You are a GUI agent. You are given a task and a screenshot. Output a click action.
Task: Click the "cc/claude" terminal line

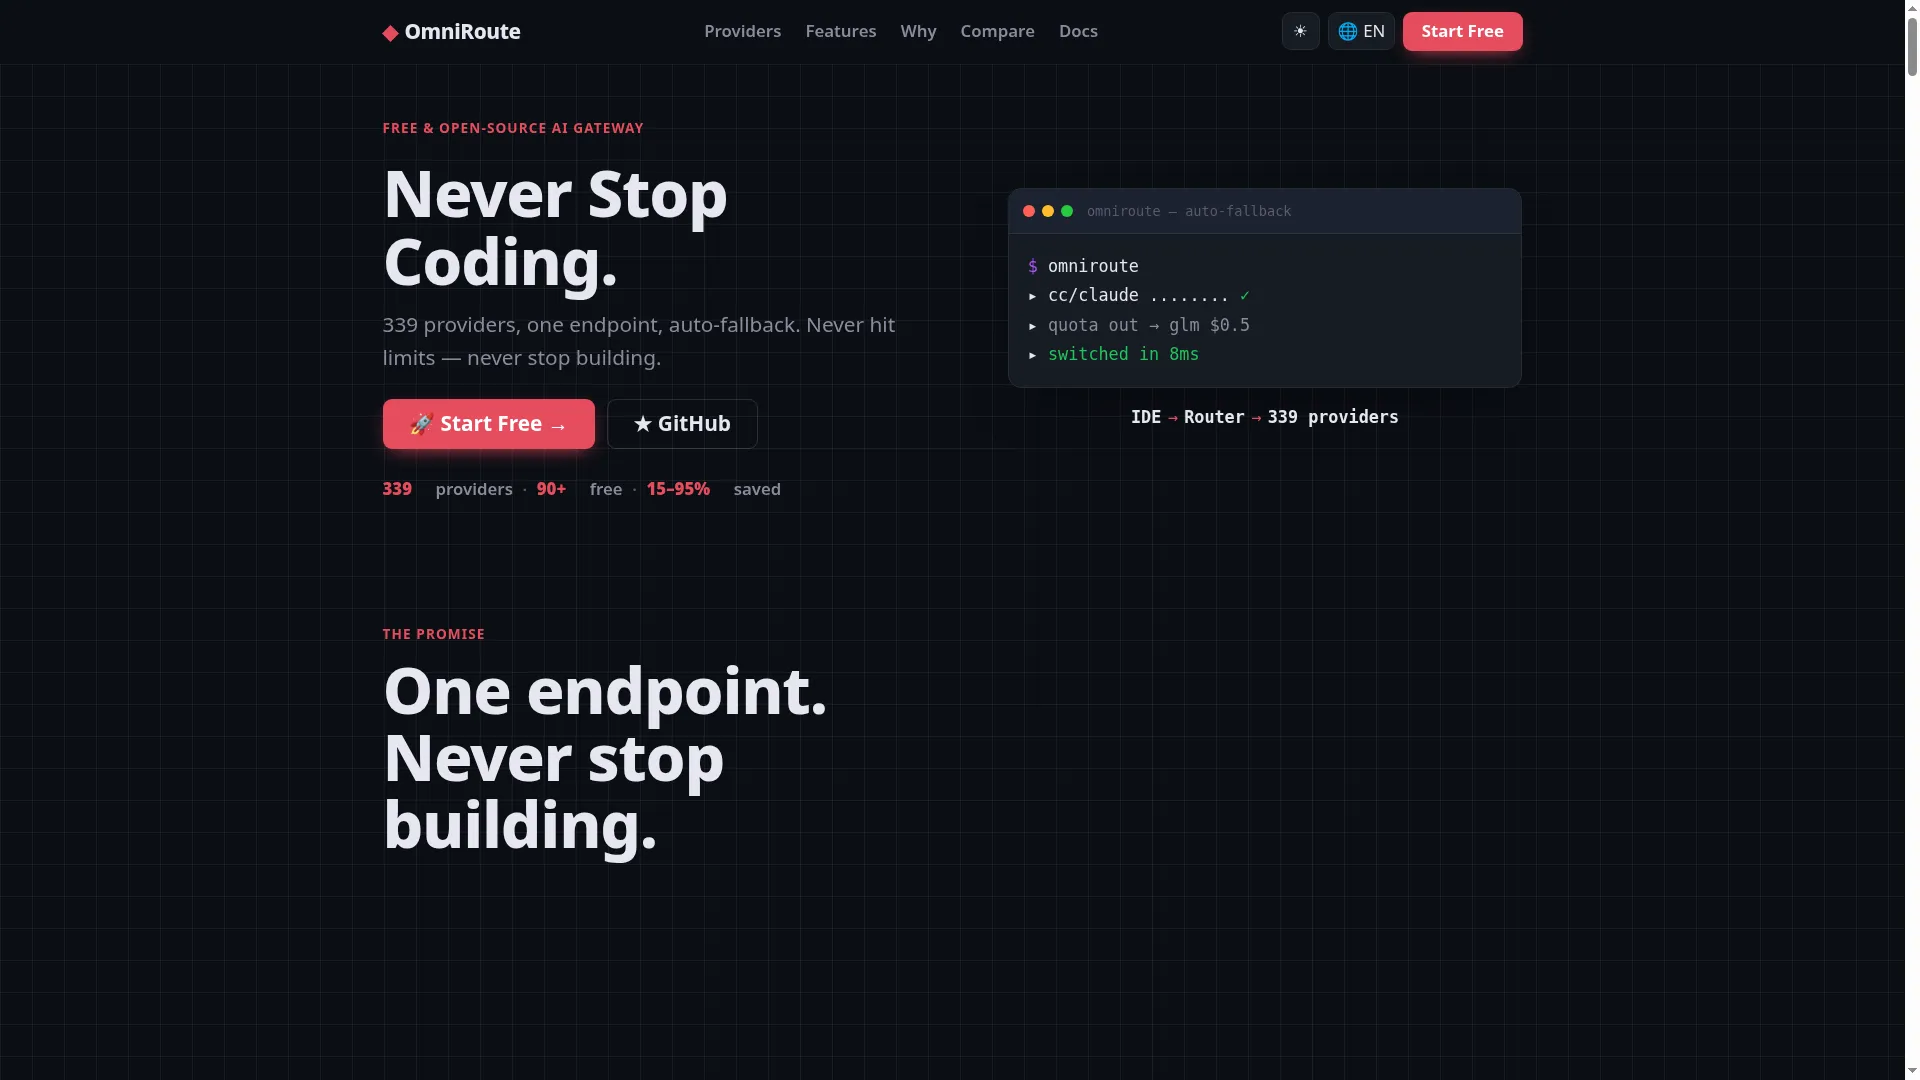[x=1139, y=295]
